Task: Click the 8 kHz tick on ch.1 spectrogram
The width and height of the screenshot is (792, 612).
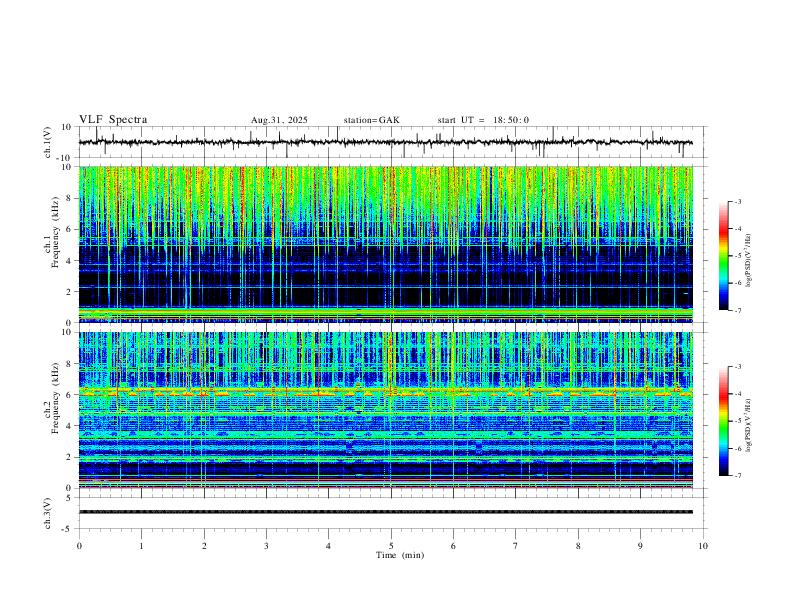Action: pyautogui.click(x=71, y=198)
